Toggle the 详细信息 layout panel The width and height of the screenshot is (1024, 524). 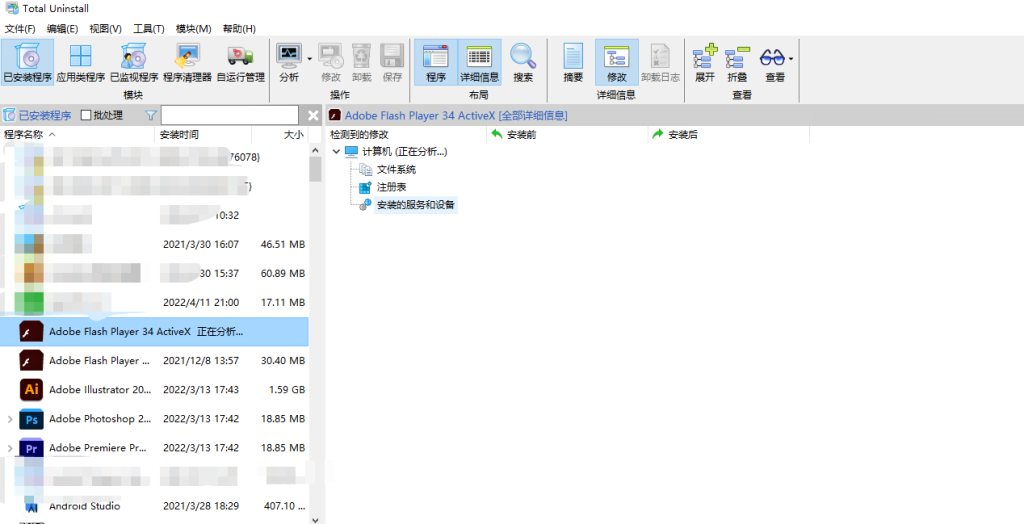pyautogui.click(x=480, y=63)
